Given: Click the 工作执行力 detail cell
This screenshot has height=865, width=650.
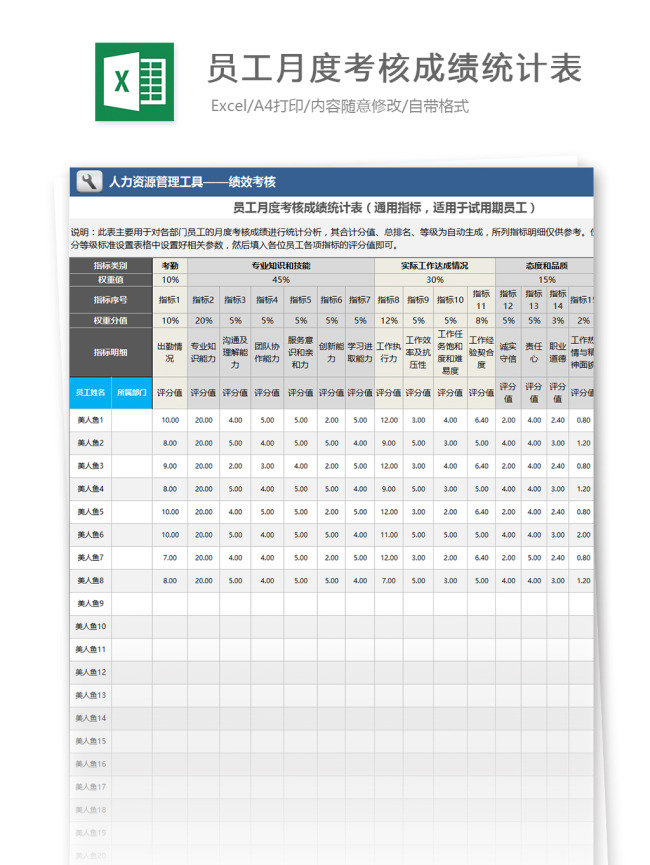Looking at the screenshot, I should (388, 352).
